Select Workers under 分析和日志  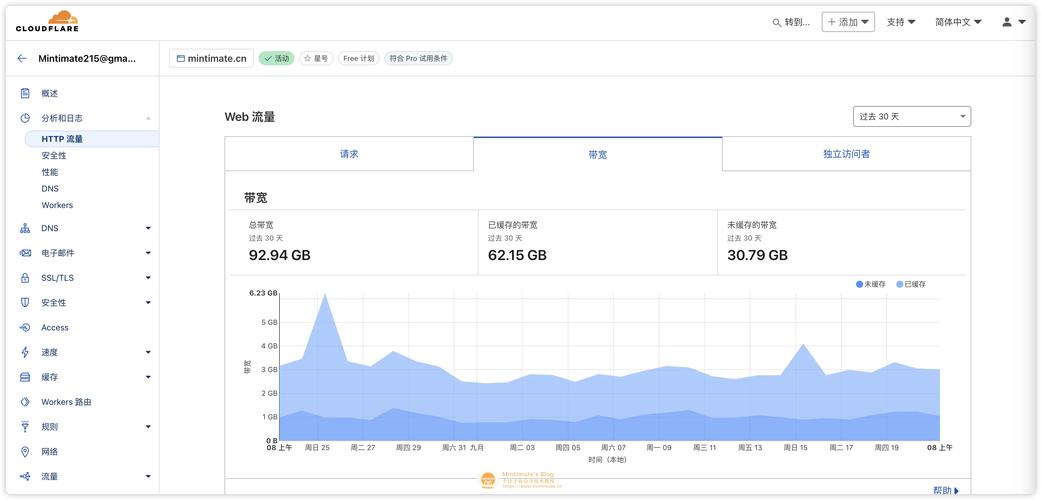tap(57, 205)
